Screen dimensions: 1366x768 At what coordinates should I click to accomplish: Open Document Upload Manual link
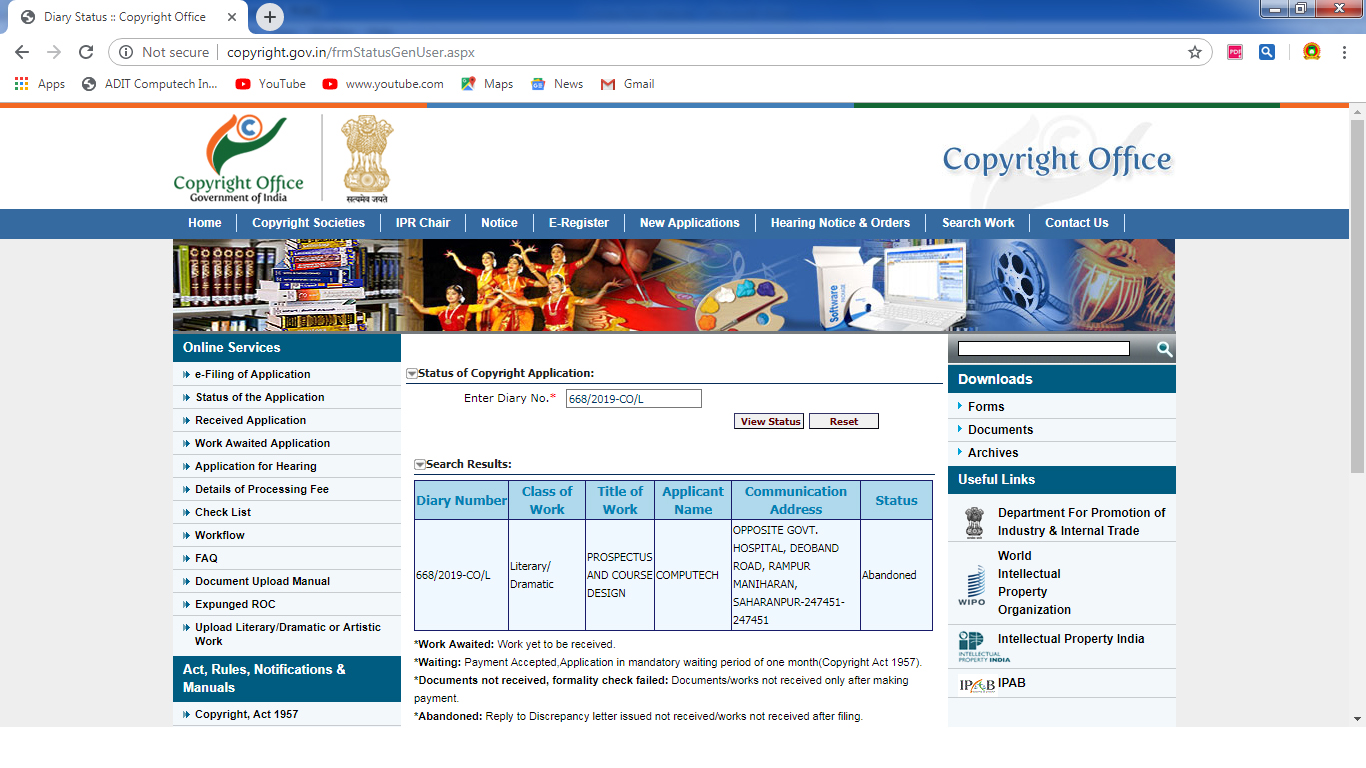click(x=263, y=581)
